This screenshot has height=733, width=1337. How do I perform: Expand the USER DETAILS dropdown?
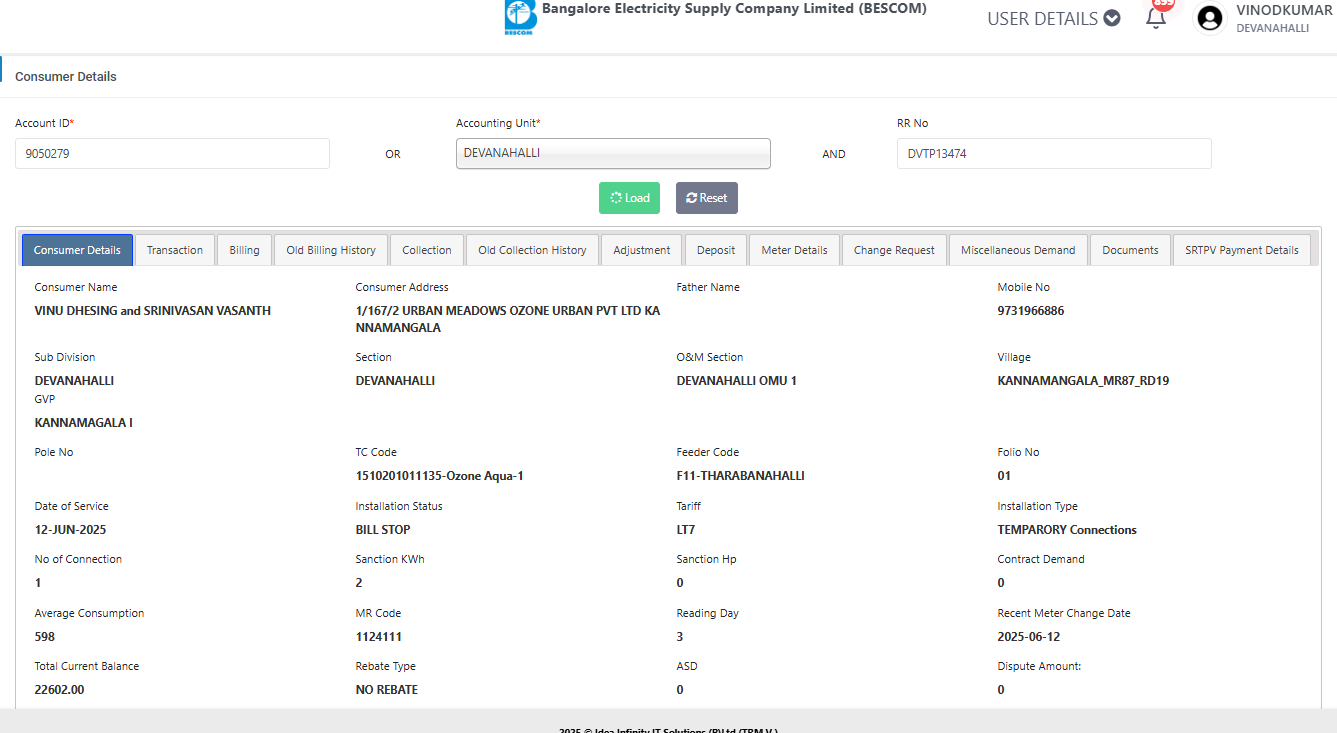tap(1053, 18)
